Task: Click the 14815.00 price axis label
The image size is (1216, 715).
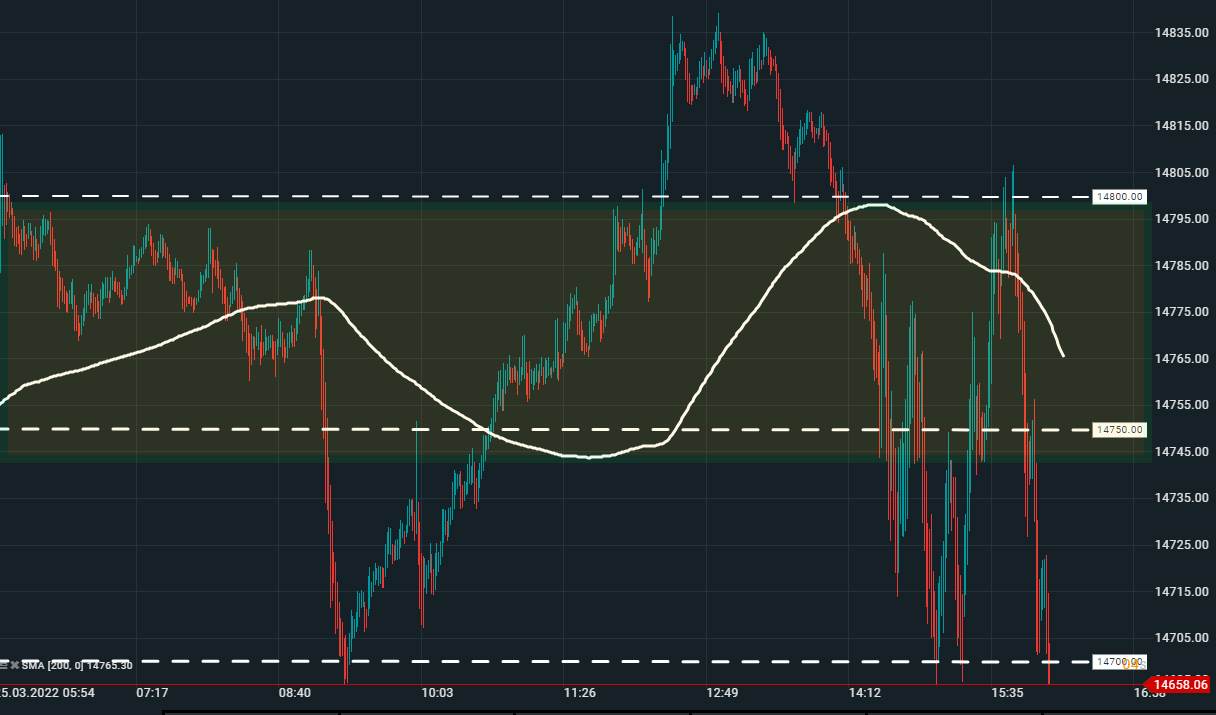Action: 1181,125
